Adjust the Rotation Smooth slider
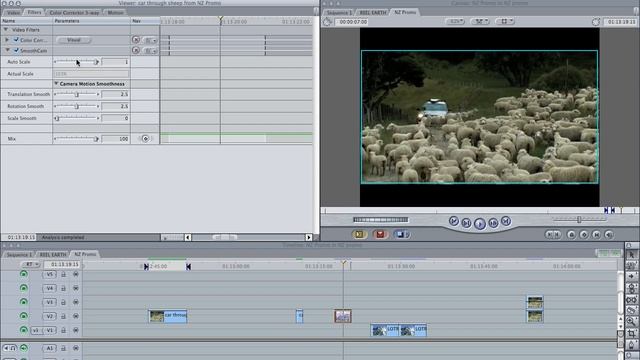This screenshot has height=360, width=640. (76, 106)
